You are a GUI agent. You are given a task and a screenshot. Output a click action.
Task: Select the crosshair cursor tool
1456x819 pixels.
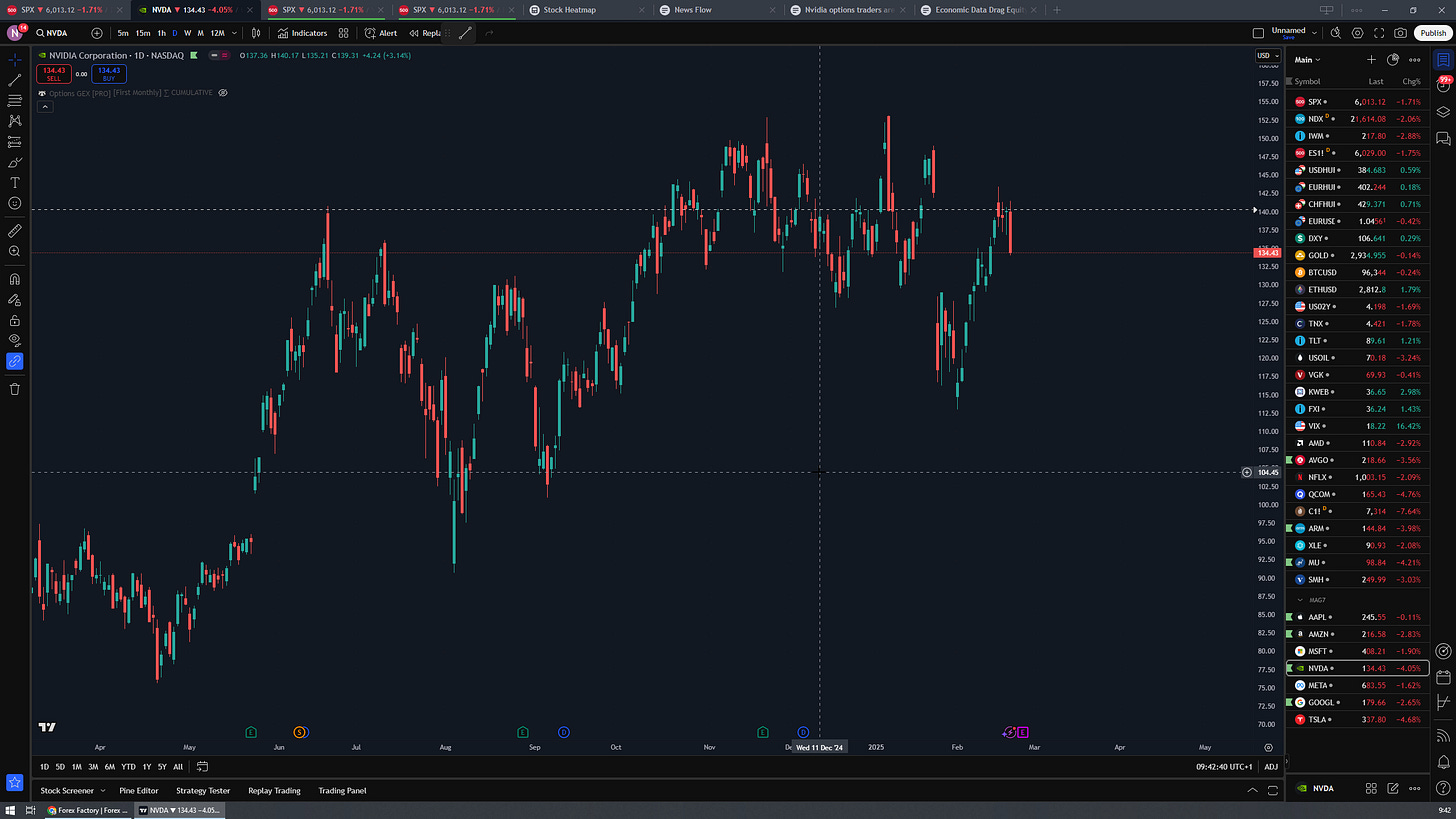tap(15, 60)
